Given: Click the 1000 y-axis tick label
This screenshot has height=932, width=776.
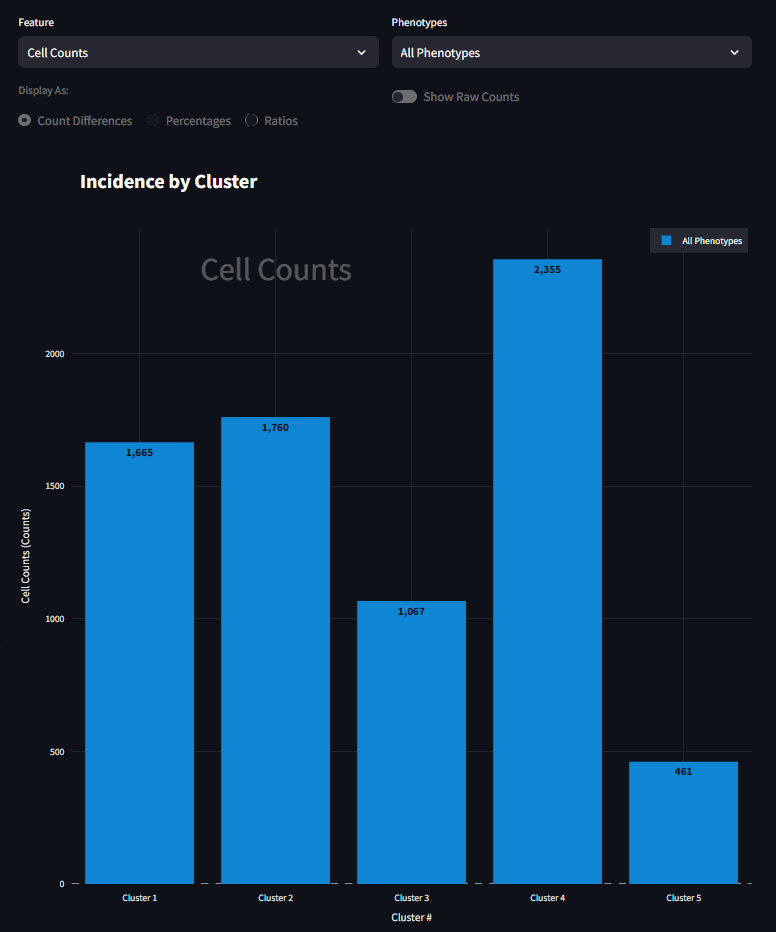Looking at the screenshot, I should [55, 619].
